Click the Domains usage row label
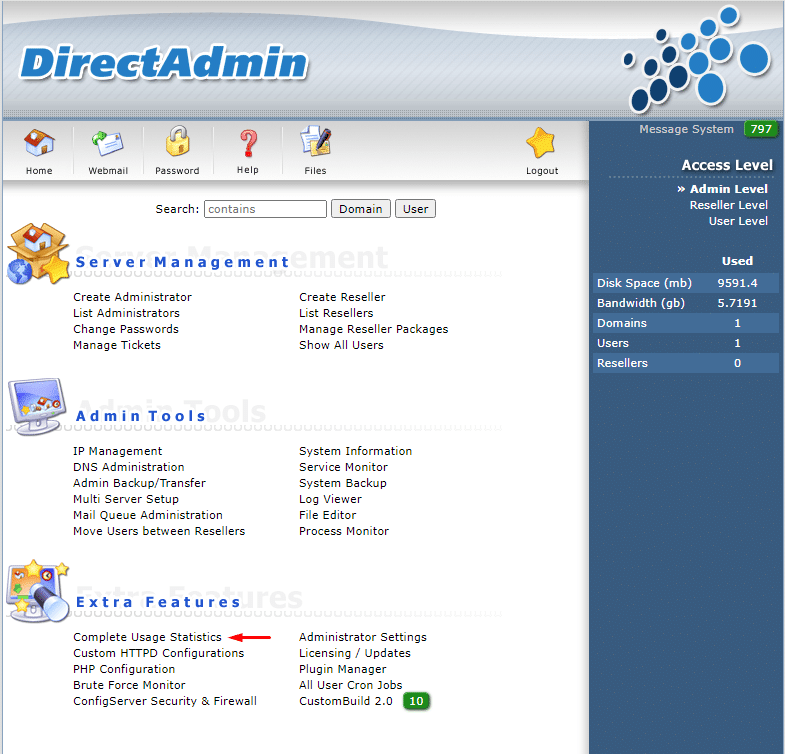Image resolution: width=785 pixels, height=754 pixels. (622, 323)
